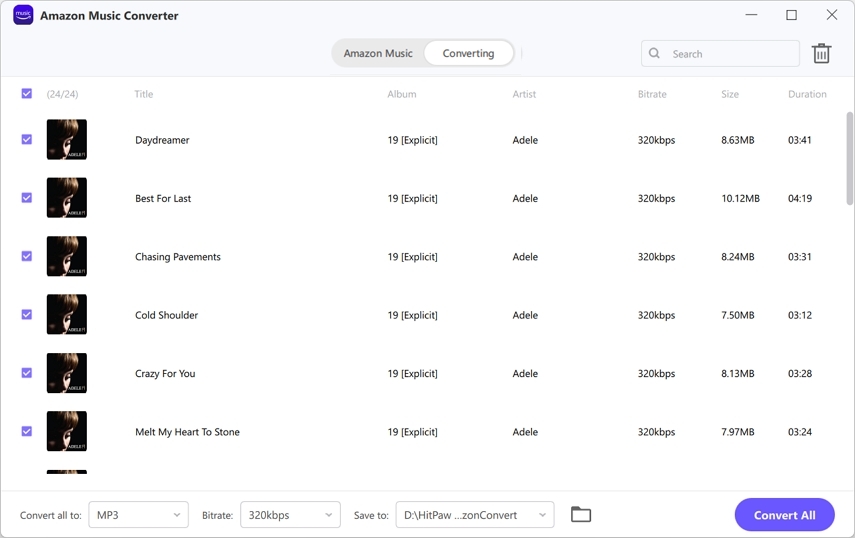Click the 8.63MB size value
The height and width of the screenshot is (538, 855).
click(x=738, y=140)
